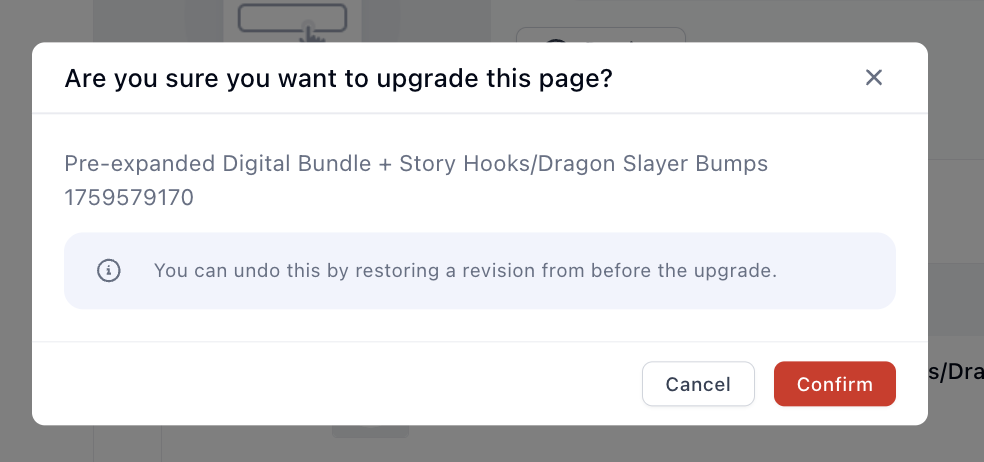Click the round icon in the partially hidden button
The height and width of the screenshot is (462, 984).
pos(556,39)
